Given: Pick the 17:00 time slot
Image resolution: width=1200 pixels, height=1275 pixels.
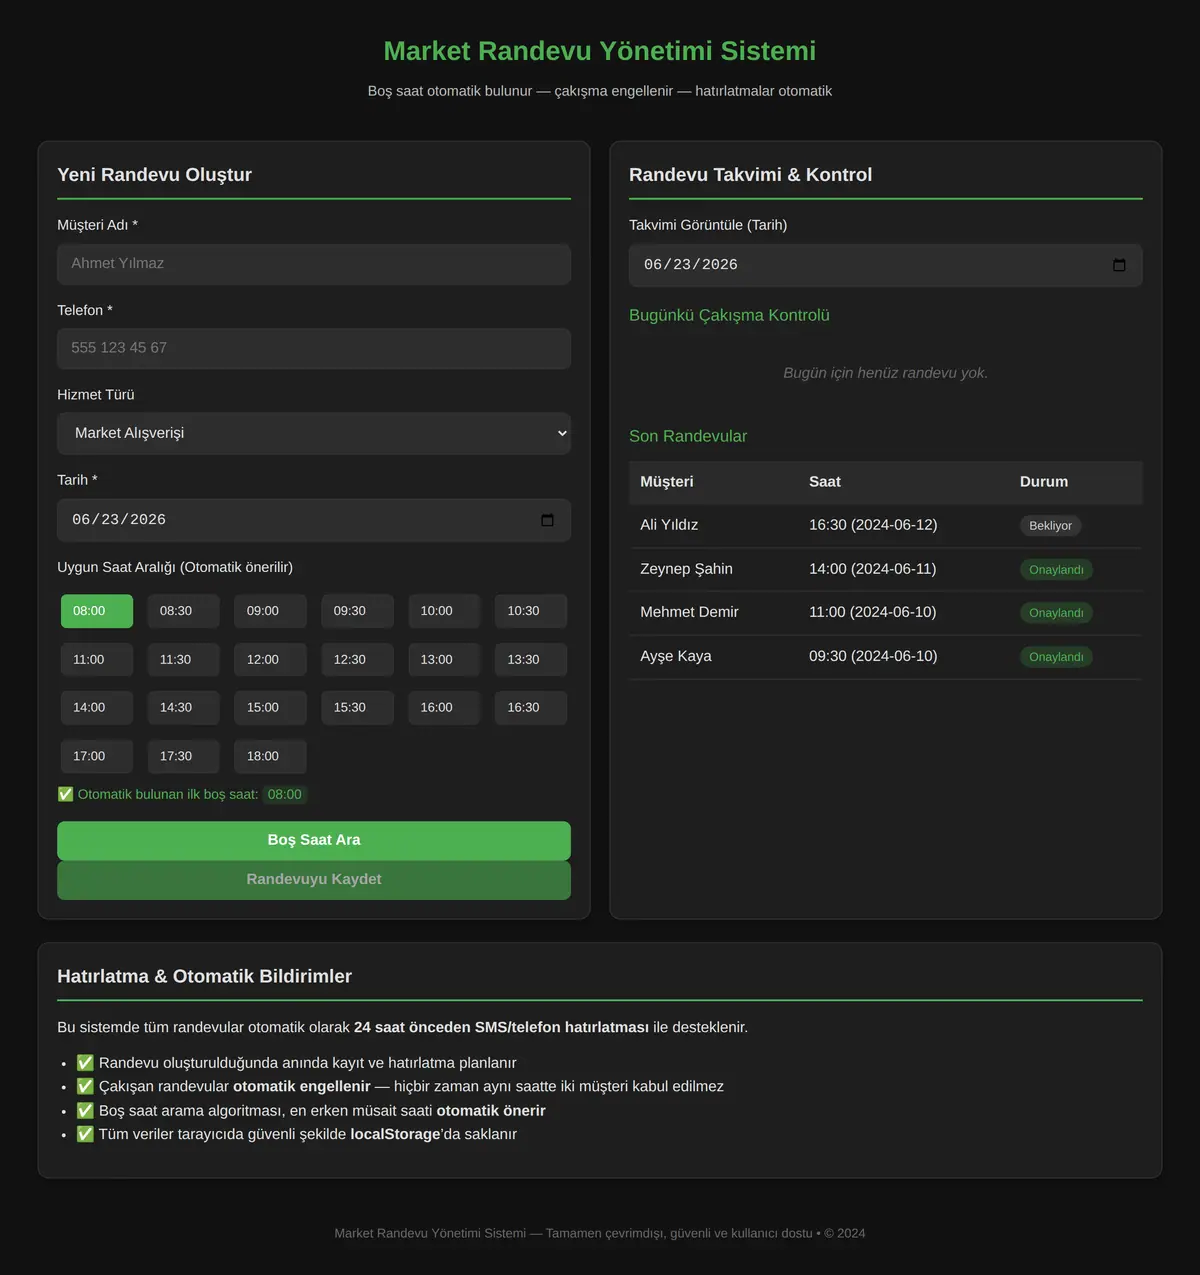Looking at the screenshot, I should [x=97, y=757].
